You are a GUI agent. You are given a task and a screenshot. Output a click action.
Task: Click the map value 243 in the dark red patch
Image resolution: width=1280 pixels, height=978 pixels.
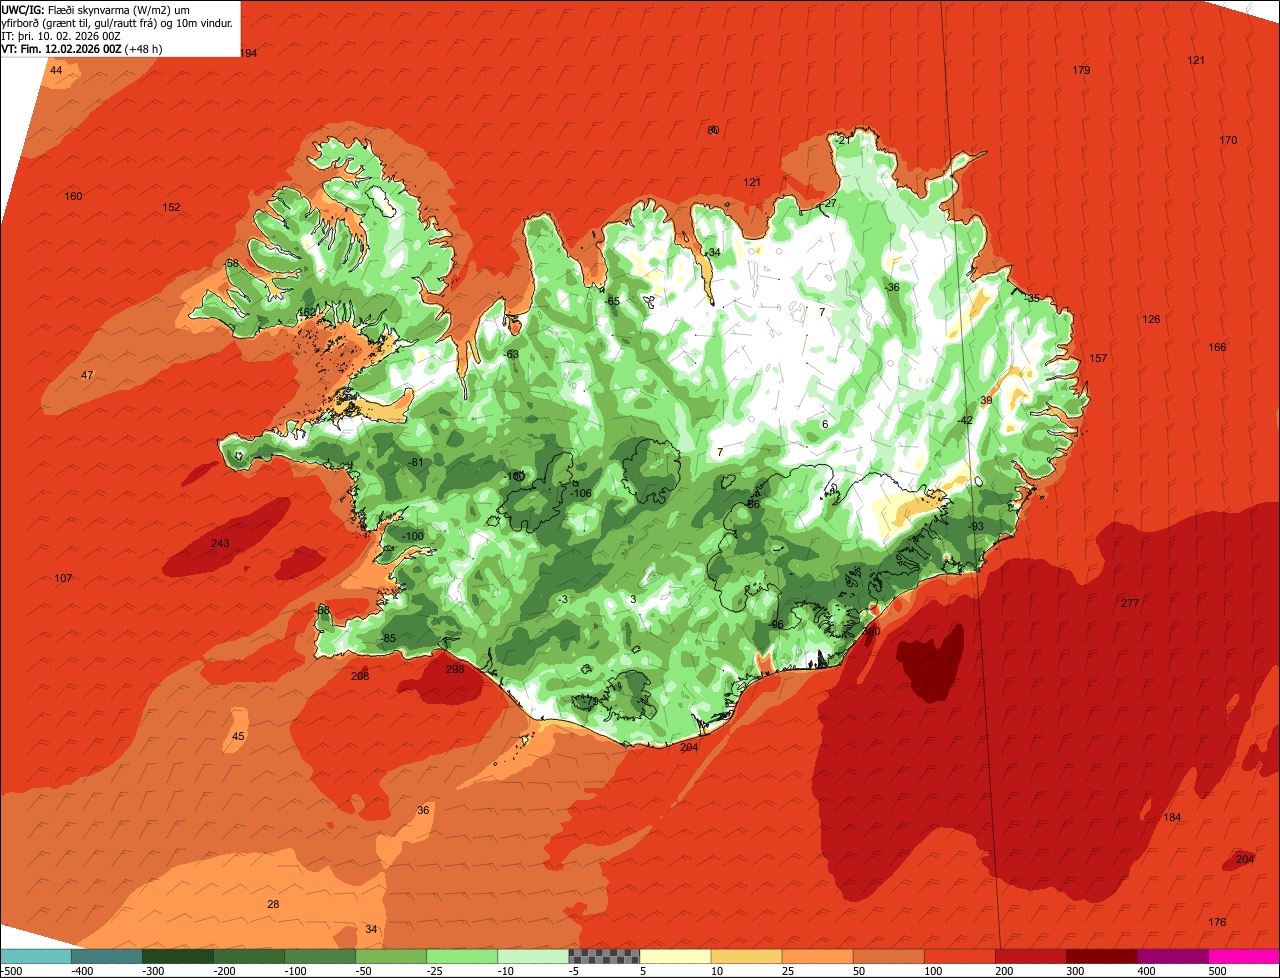(220, 543)
